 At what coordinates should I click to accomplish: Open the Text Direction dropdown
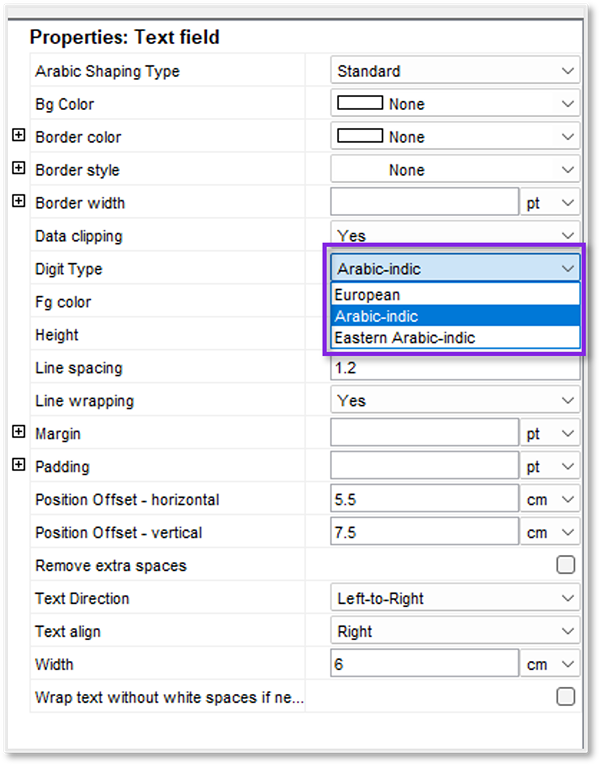[455, 598]
